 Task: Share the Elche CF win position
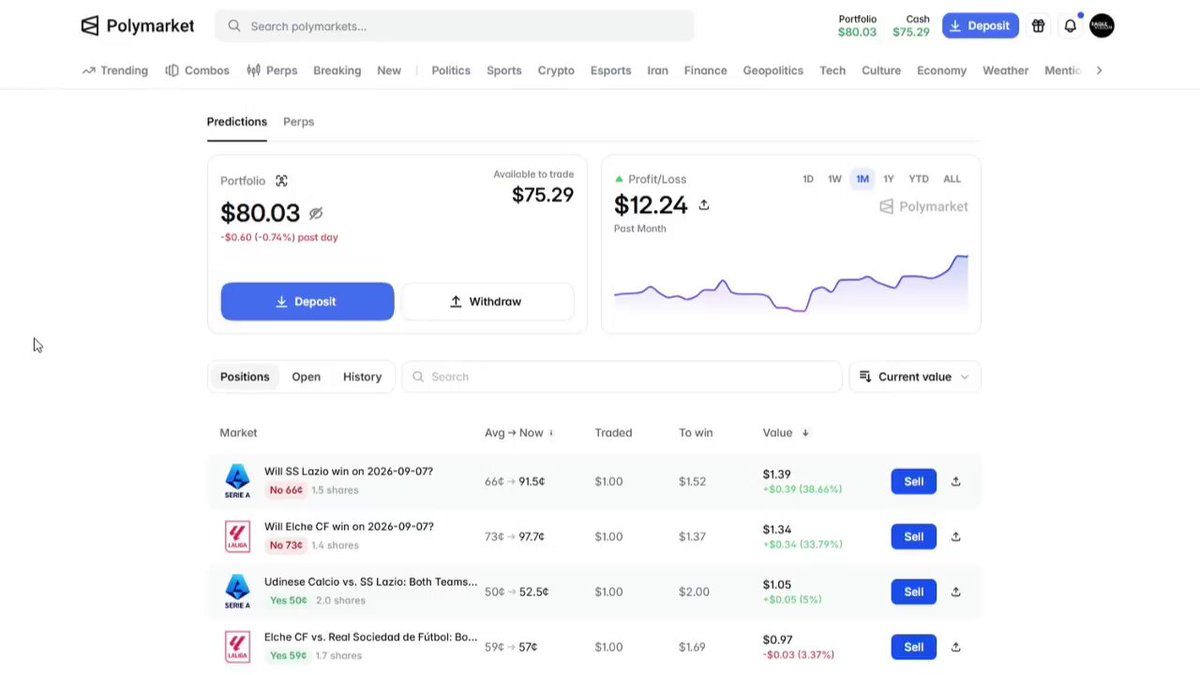click(956, 536)
